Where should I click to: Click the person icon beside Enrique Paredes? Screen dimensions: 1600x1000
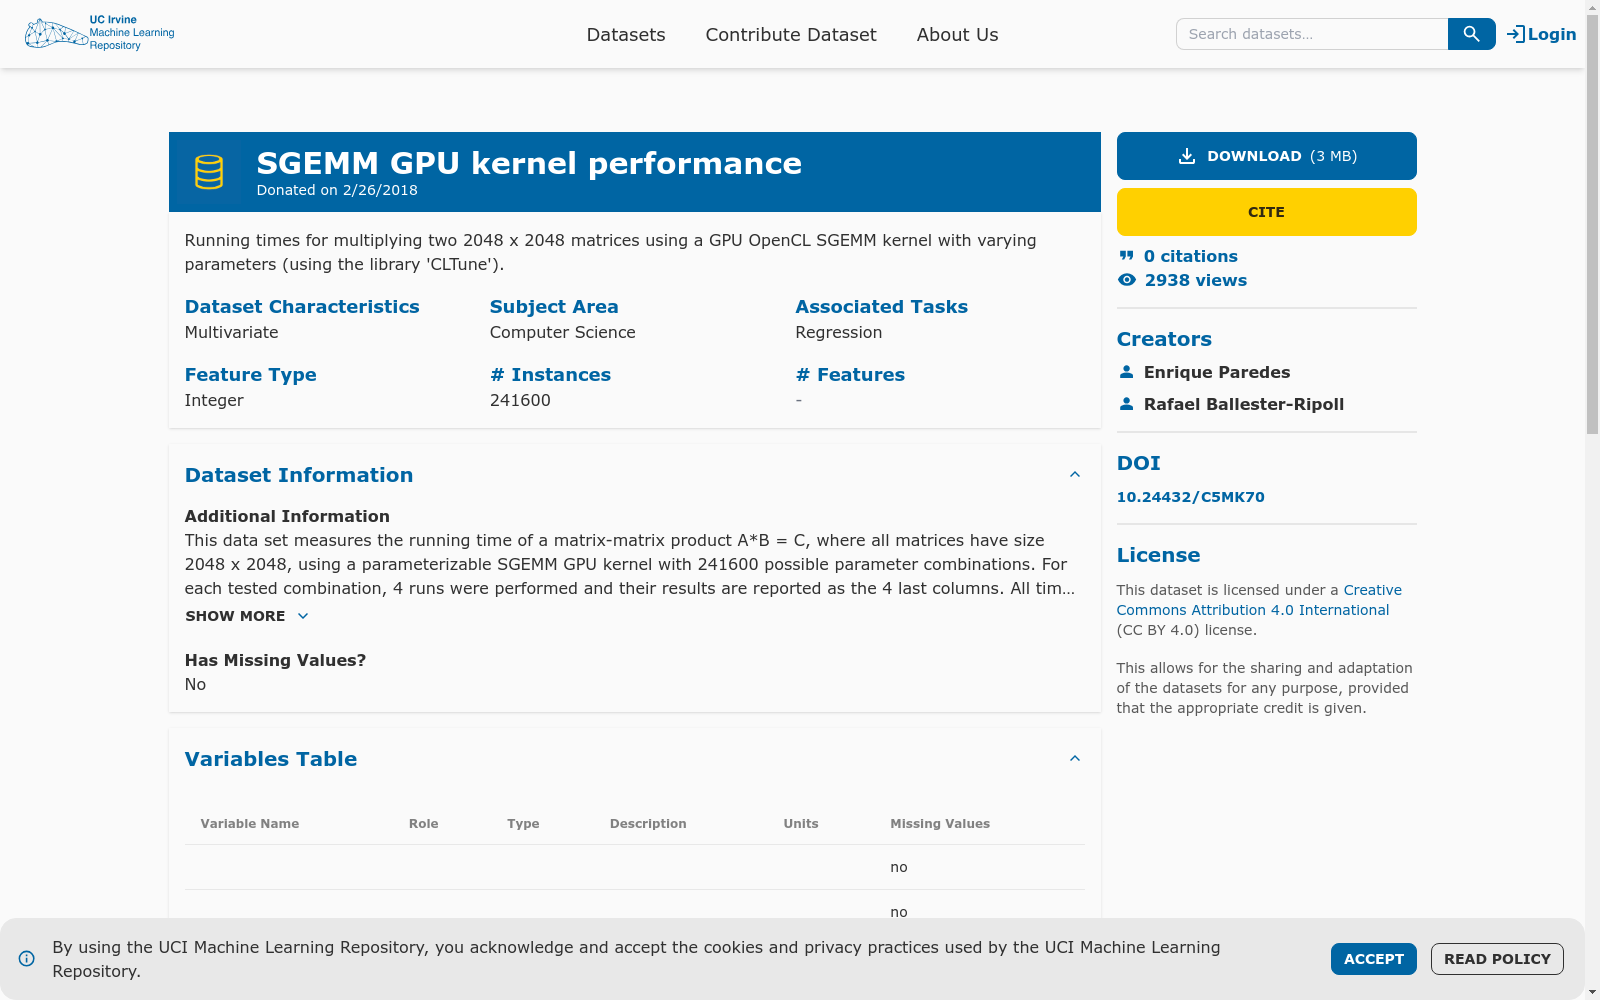click(1128, 371)
